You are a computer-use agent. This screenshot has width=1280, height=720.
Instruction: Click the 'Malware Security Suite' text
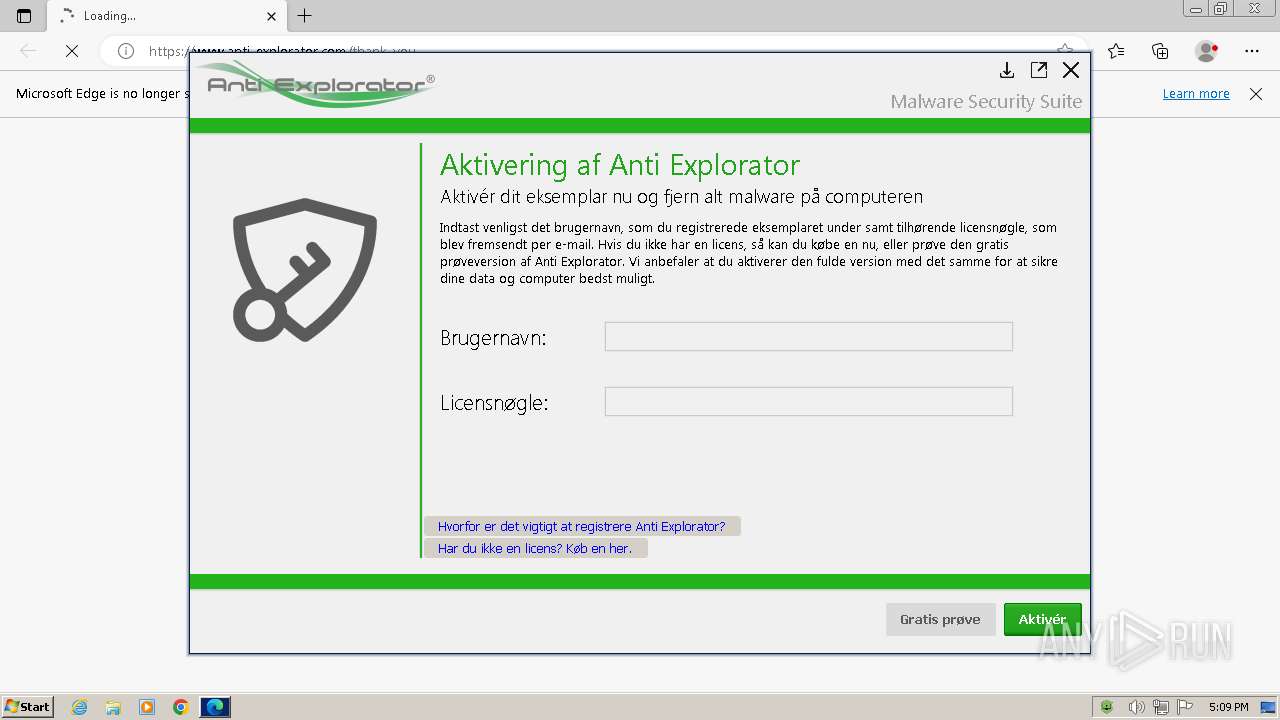[x=986, y=101]
